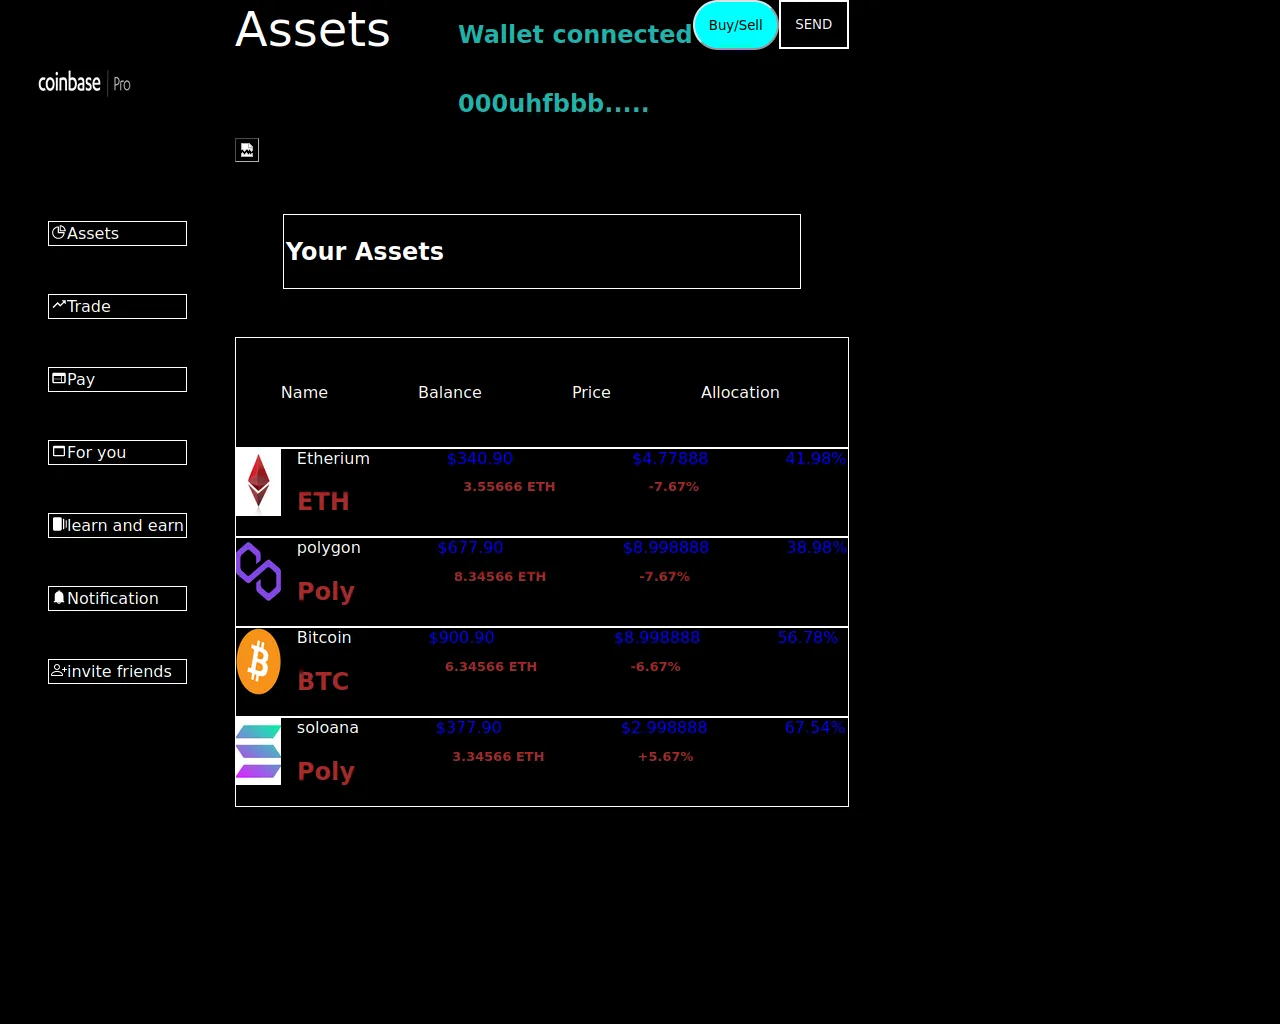Click the wallet address 000uhfbbb.....
The width and height of the screenshot is (1280, 1024).
(553, 103)
